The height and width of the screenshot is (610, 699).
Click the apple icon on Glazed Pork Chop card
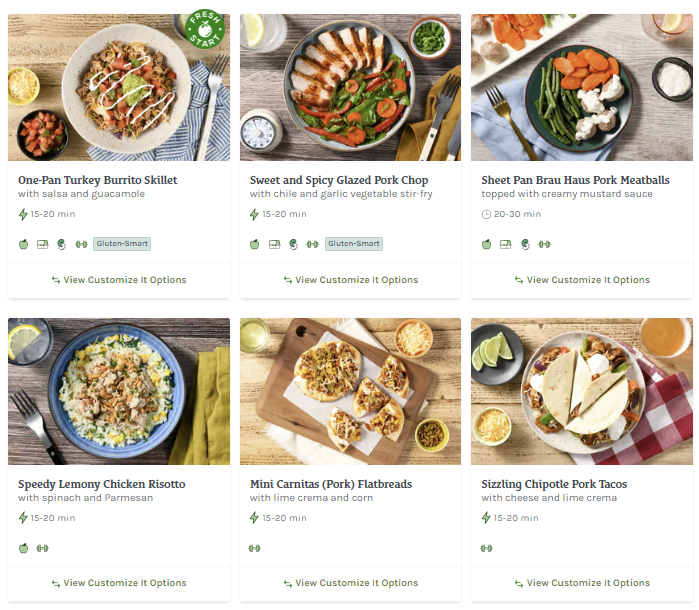point(255,244)
